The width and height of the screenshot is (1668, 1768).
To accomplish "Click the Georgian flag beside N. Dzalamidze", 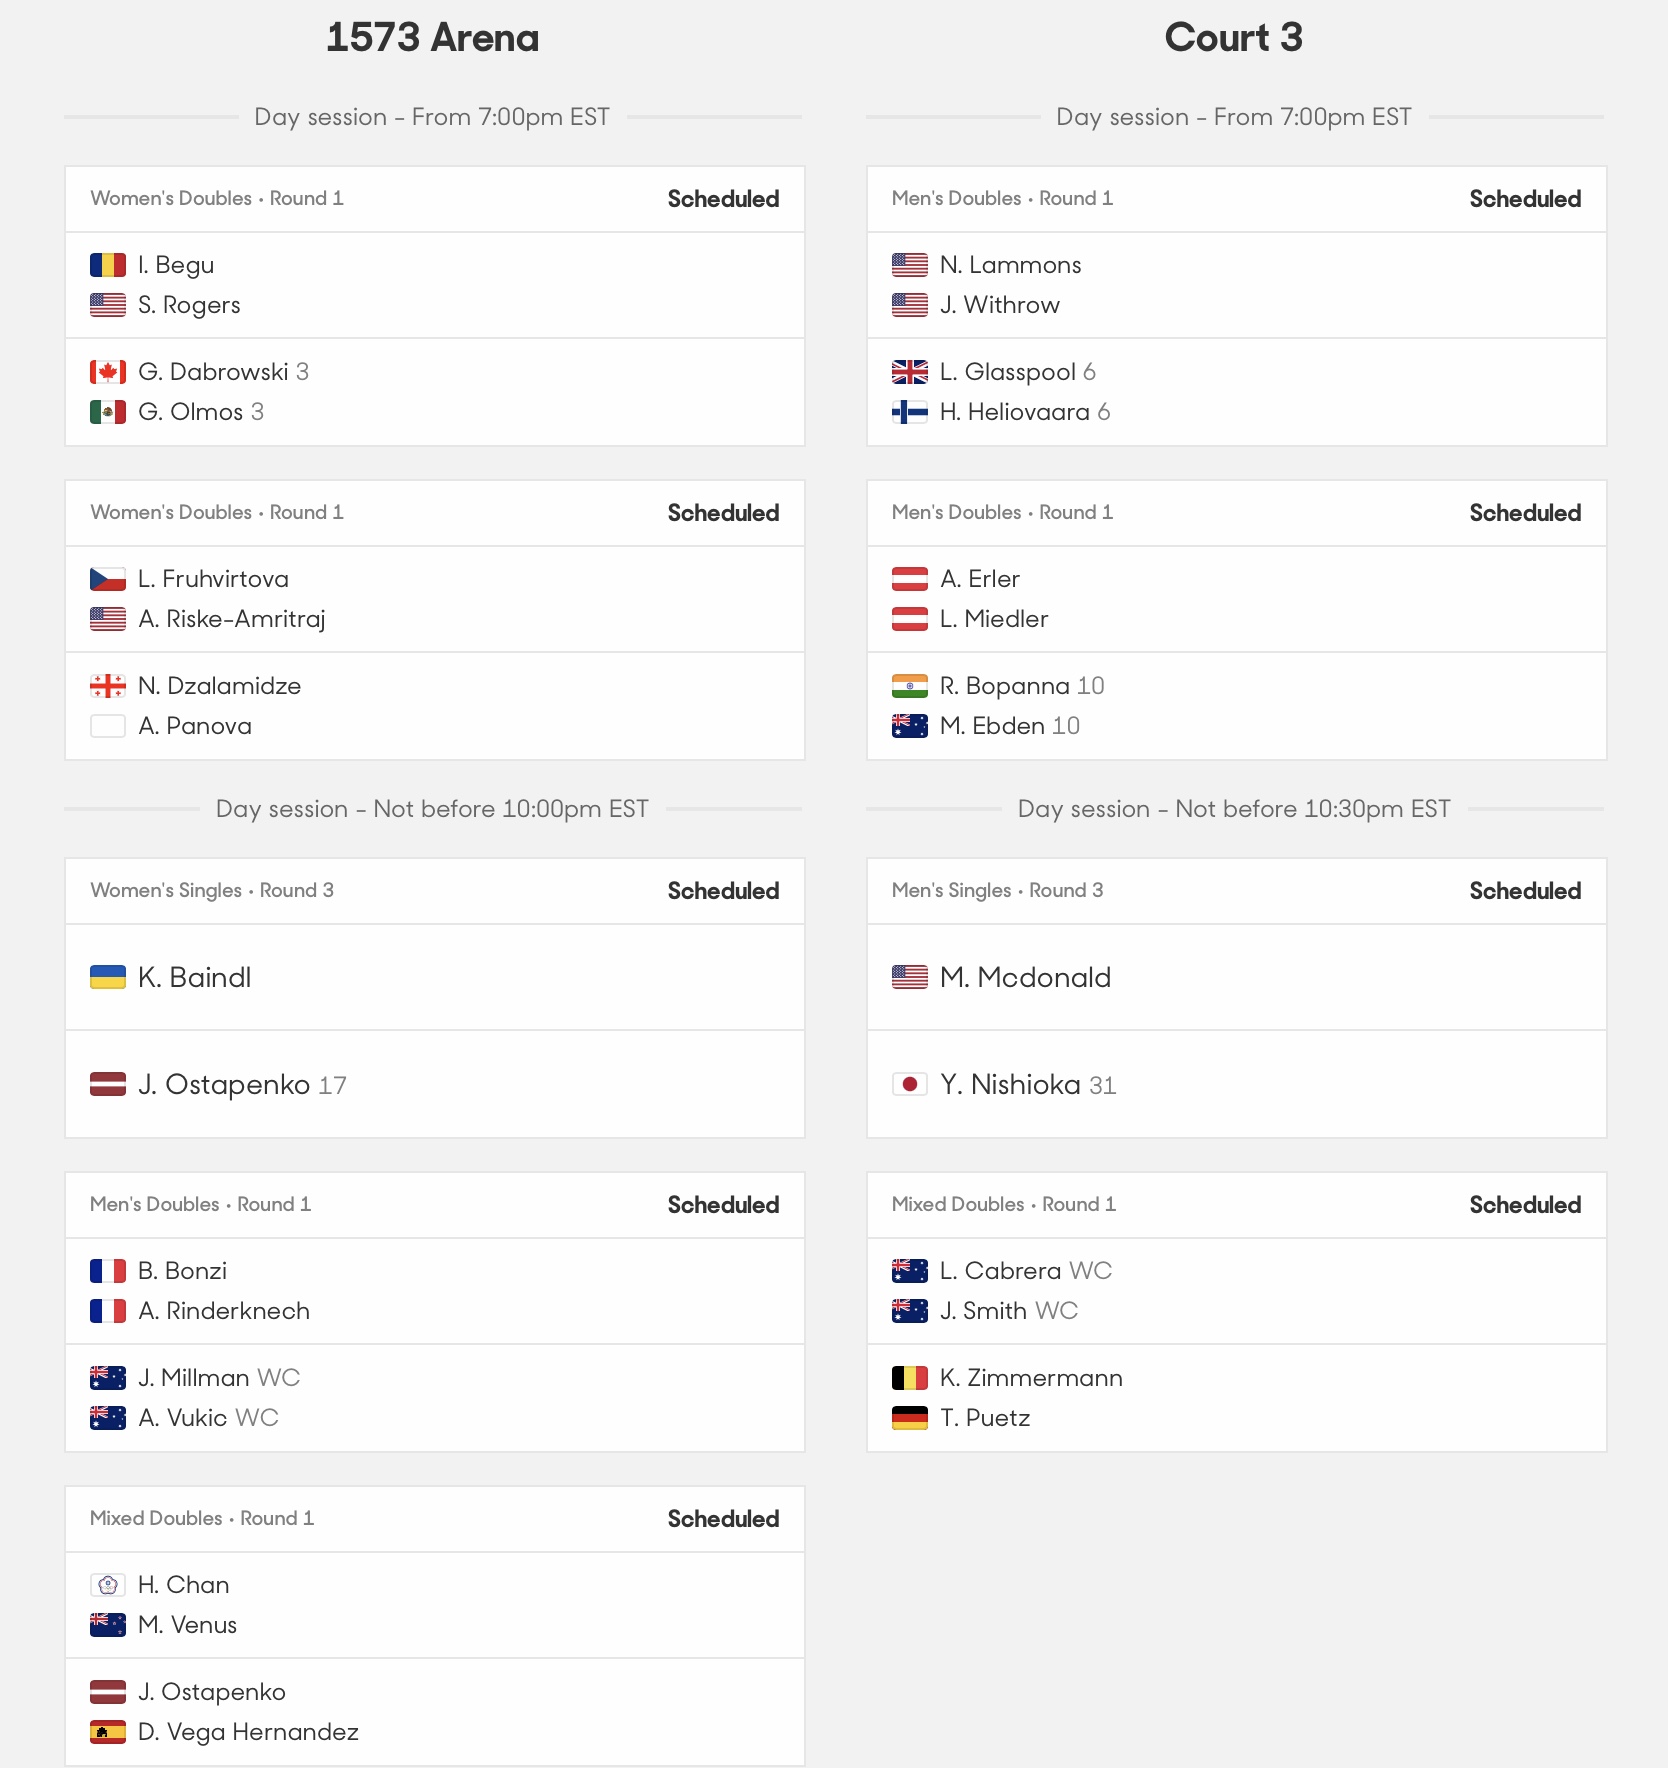I will tap(108, 686).
